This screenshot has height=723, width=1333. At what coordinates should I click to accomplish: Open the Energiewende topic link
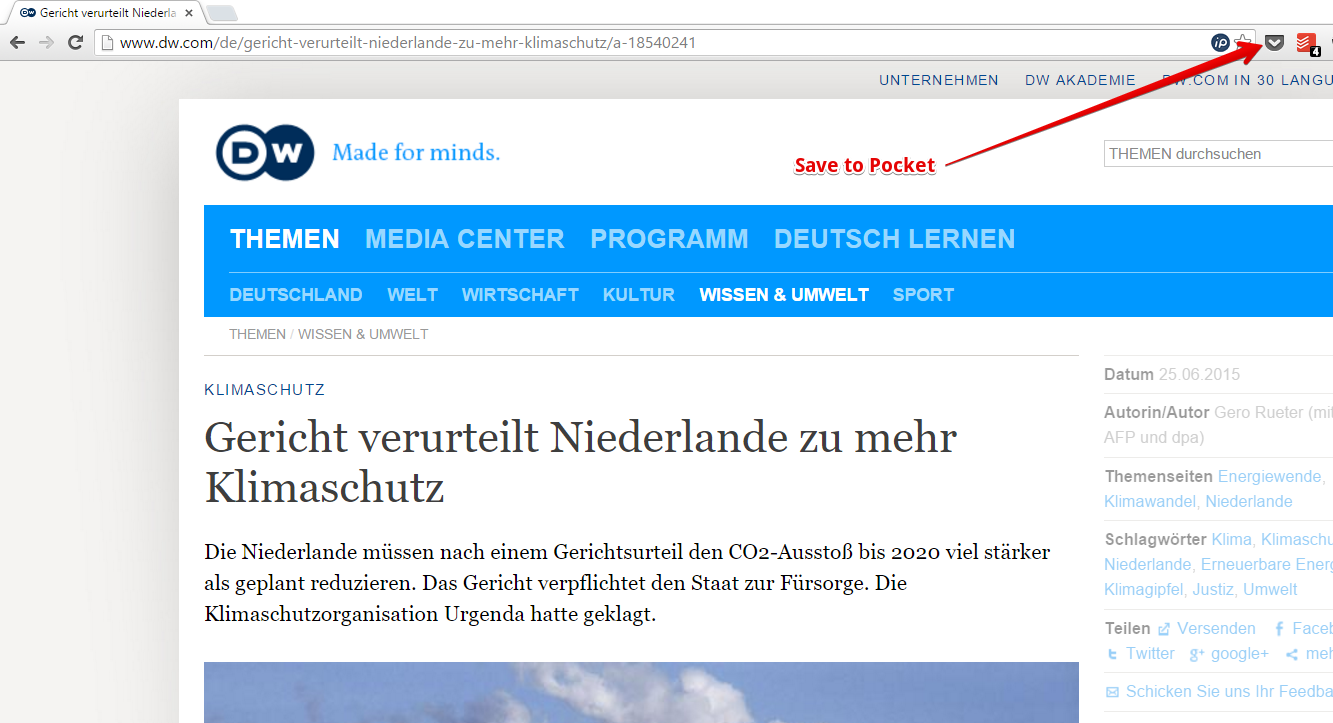(x=1269, y=477)
